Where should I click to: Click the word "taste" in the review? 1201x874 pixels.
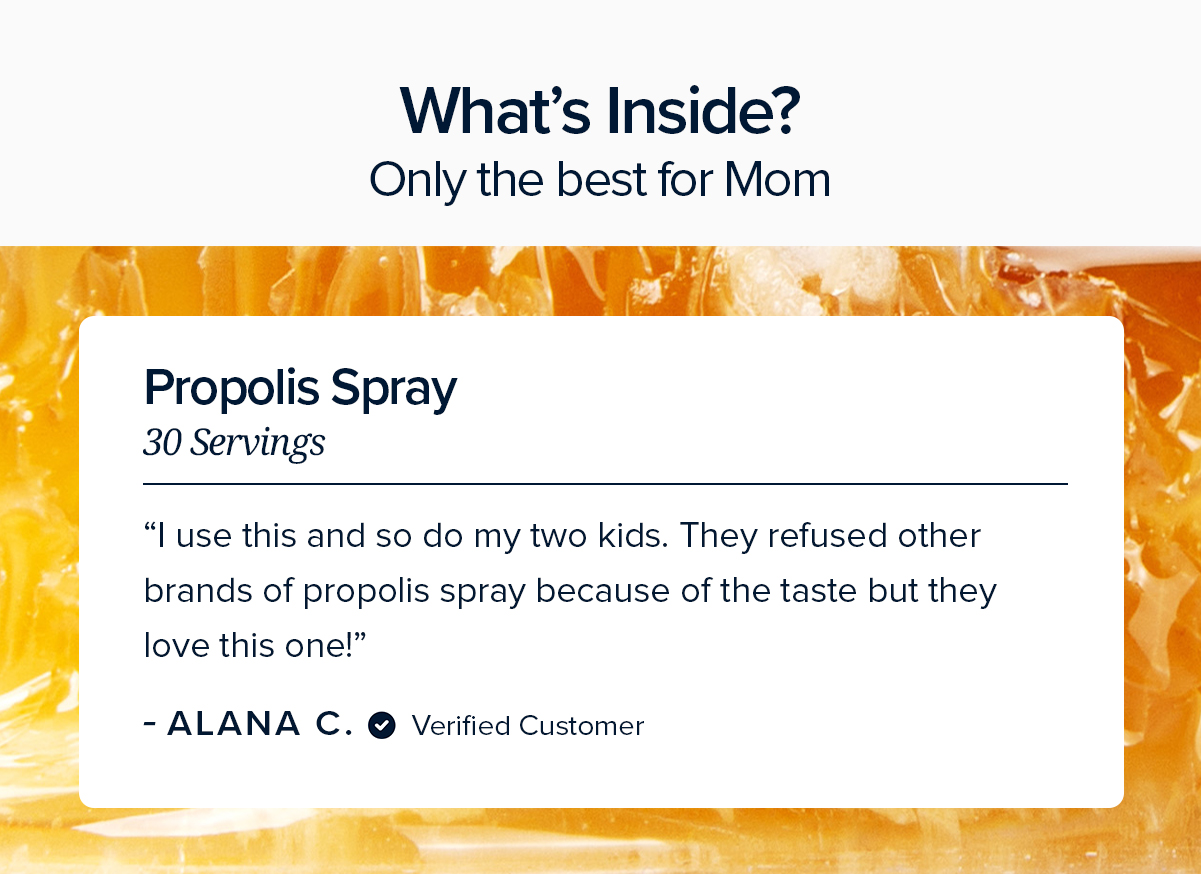[810, 591]
